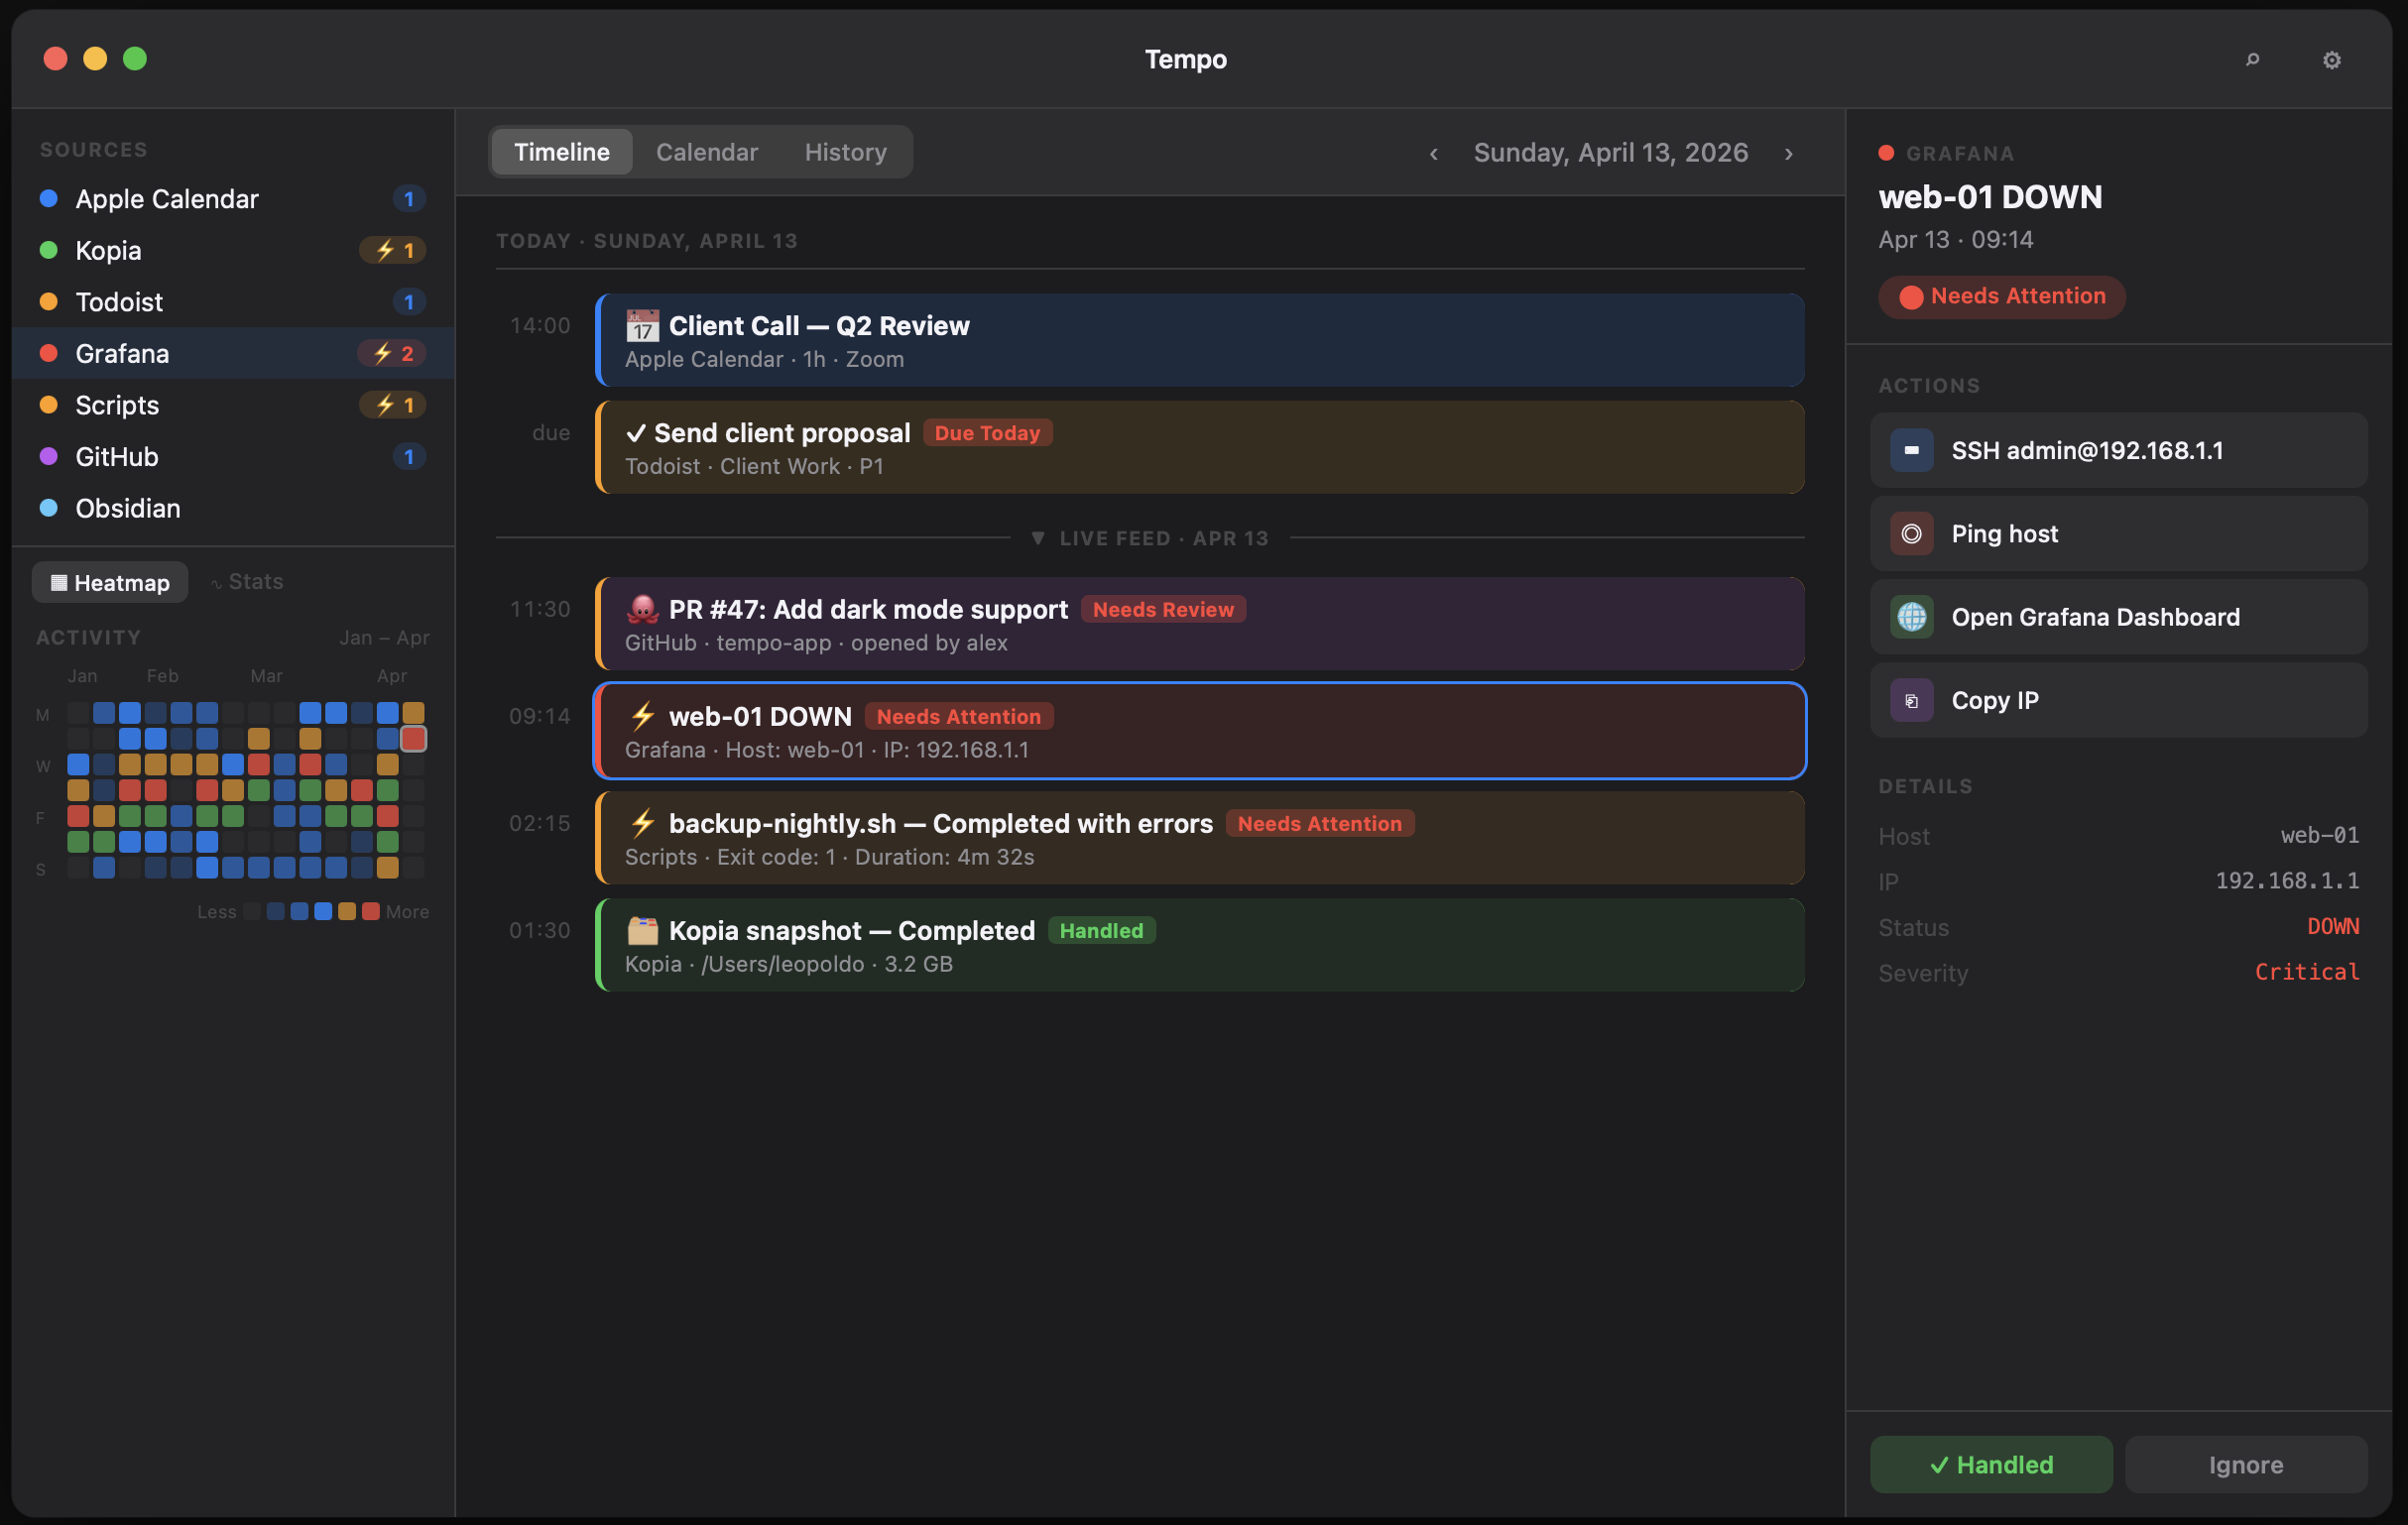Open settings via the gear icon

tap(2331, 60)
